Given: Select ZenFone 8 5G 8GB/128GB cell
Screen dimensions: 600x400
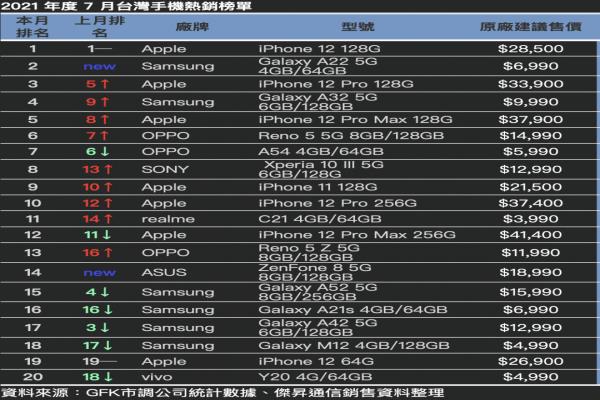Looking at the screenshot, I should (x=315, y=273).
